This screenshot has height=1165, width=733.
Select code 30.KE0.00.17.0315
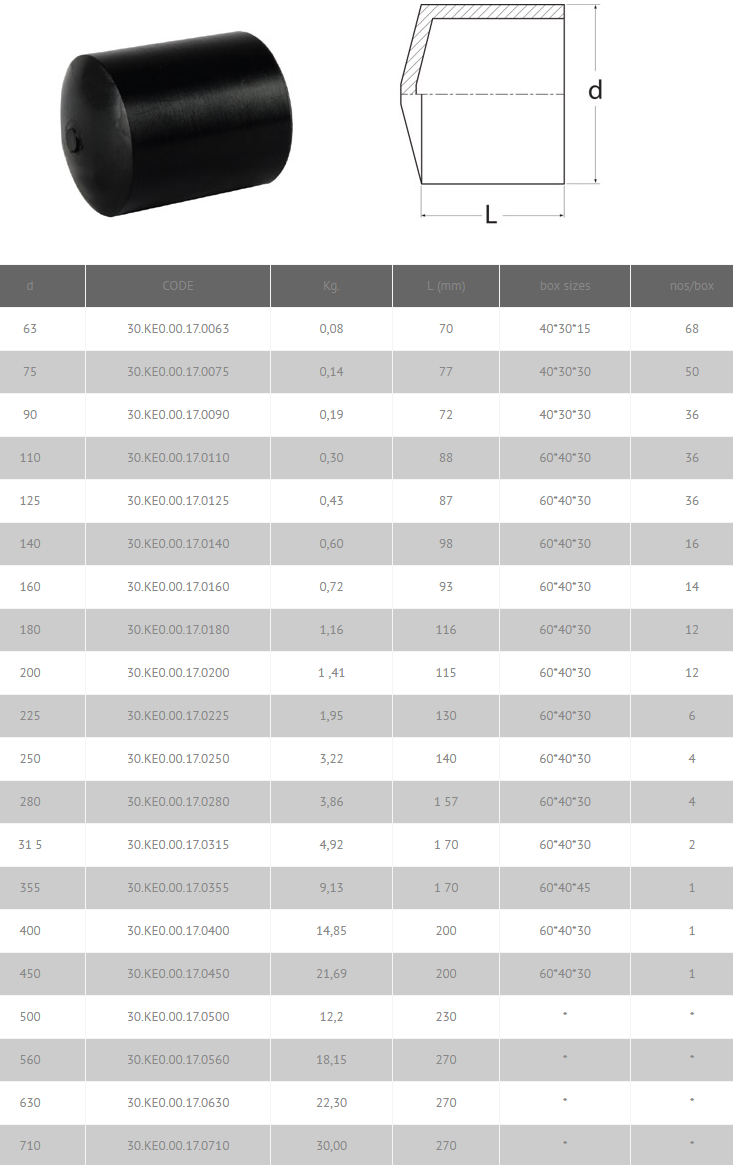(x=178, y=845)
